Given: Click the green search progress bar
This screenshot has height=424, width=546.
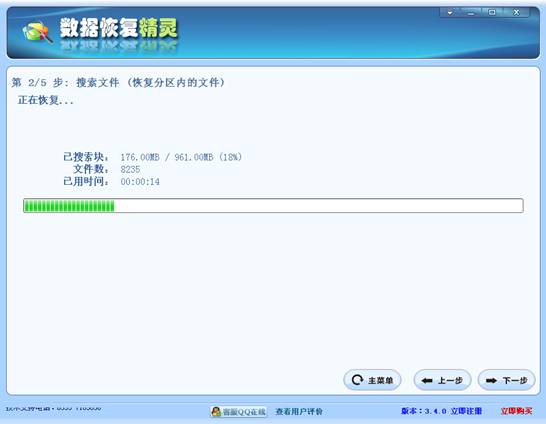Looking at the screenshot, I should 273,205.
